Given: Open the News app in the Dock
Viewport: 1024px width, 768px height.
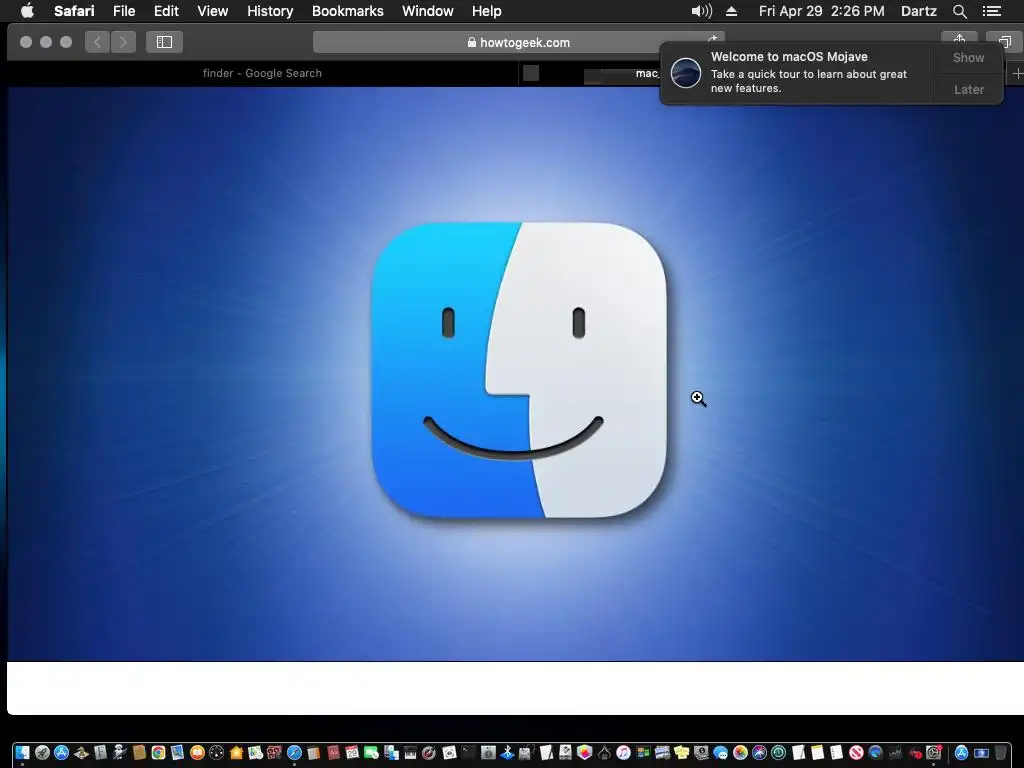Looking at the screenshot, I should 856,752.
